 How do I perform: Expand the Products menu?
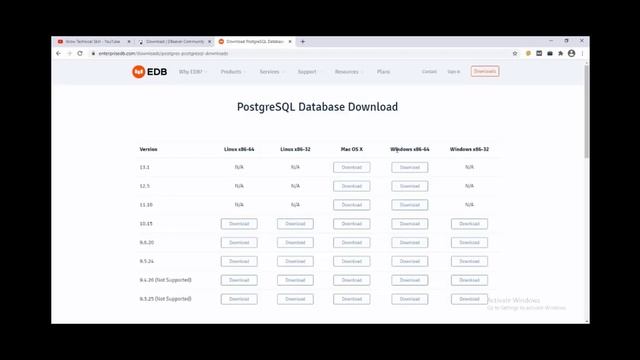coord(233,72)
